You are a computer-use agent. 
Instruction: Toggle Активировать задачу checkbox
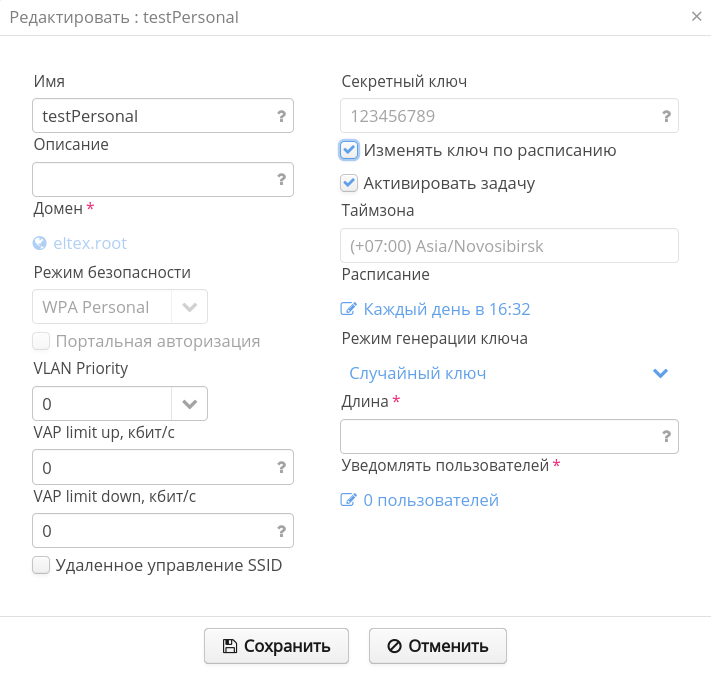point(349,183)
